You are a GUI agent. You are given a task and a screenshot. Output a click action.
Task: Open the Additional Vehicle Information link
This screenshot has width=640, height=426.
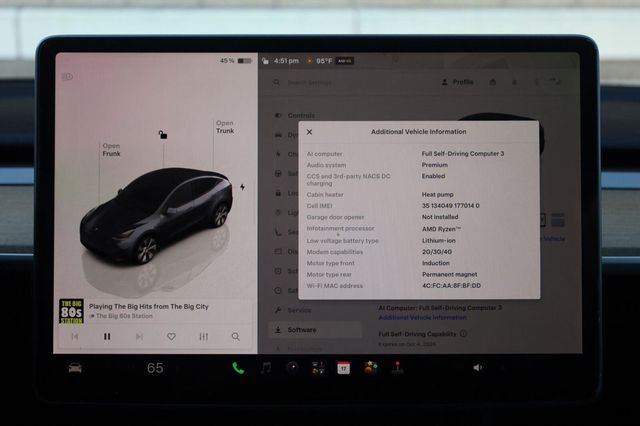pos(422,317)
